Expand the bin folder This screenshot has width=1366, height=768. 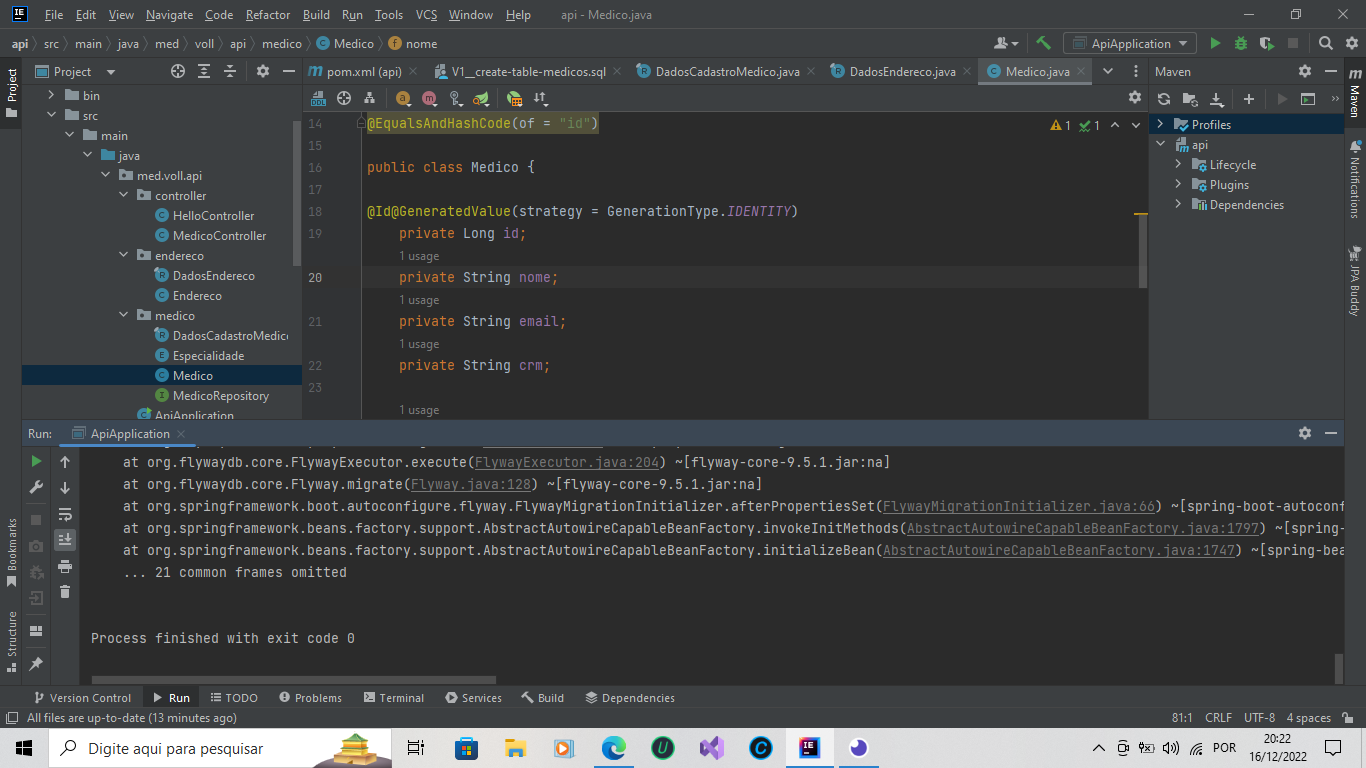click(52, 95)
